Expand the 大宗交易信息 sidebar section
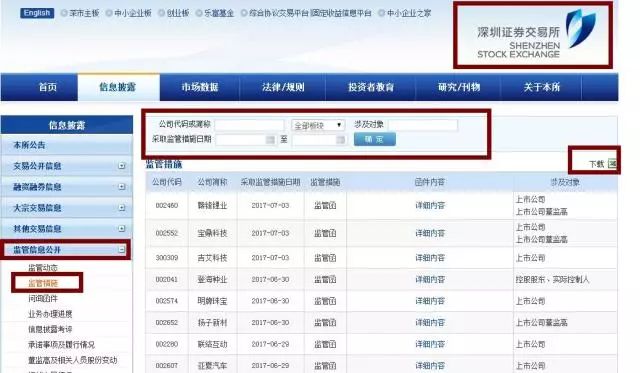The width and height of the screenshot is (640, 373). point(122,207)
